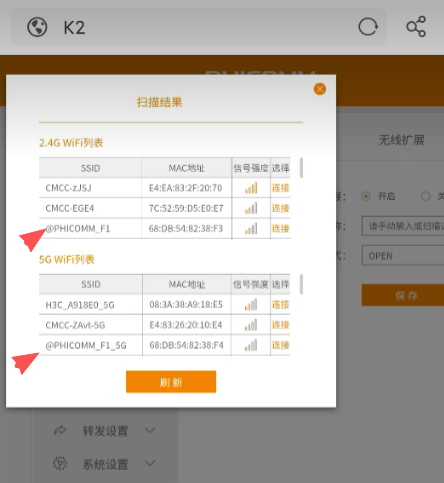Select the @PHICOMM_F1_5G SSID cell
Viewport: 444px width, 483px height.
(x=91, y=345)
